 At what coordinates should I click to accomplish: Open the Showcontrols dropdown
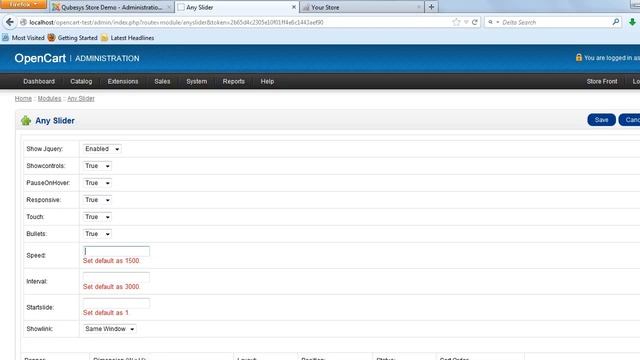(x=97, y=166)
